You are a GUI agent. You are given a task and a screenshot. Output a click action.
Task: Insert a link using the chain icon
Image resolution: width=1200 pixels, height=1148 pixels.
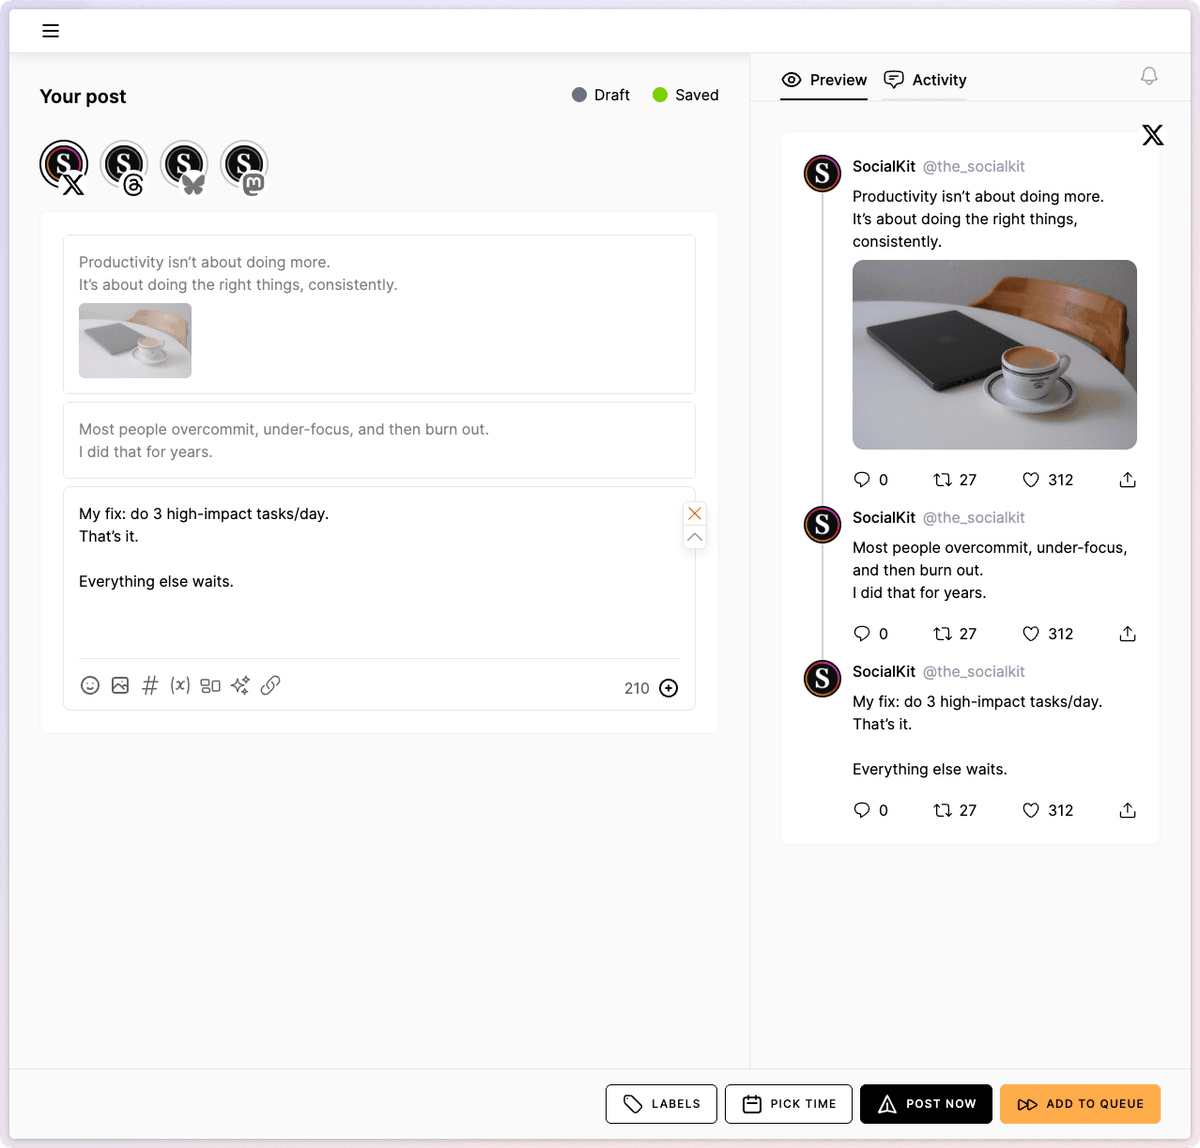point(270,686)
